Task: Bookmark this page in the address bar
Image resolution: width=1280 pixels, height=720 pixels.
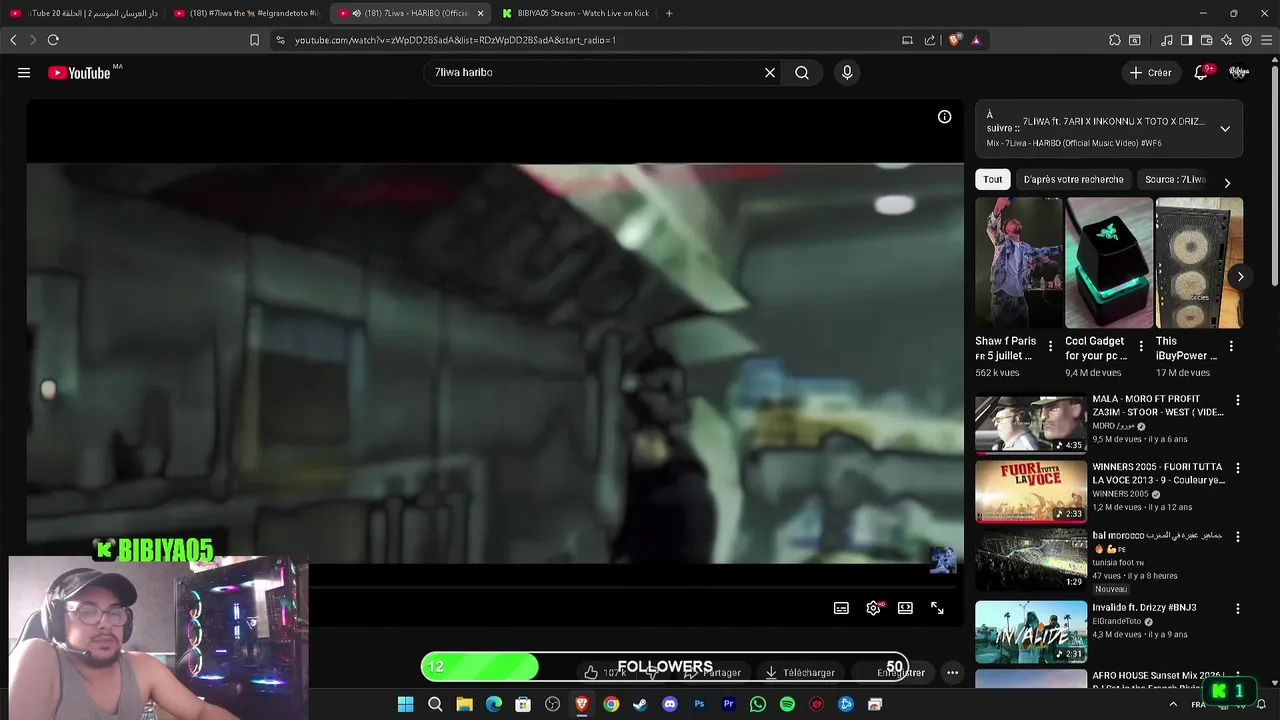Action: coord(254,40)
